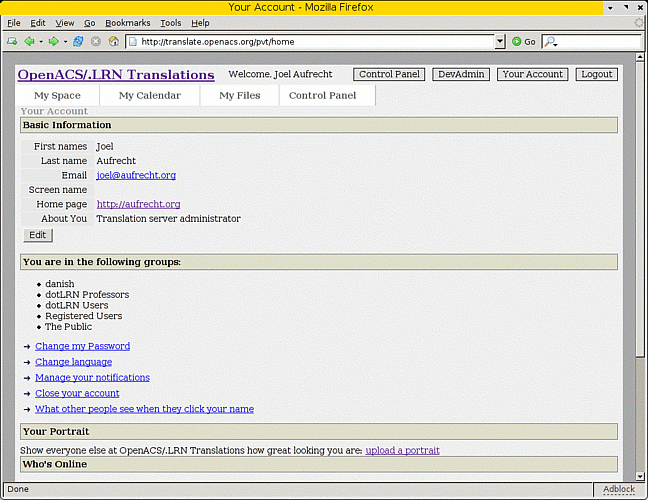
Task: Click the Edit button under Basic Information
Action: 37,235
